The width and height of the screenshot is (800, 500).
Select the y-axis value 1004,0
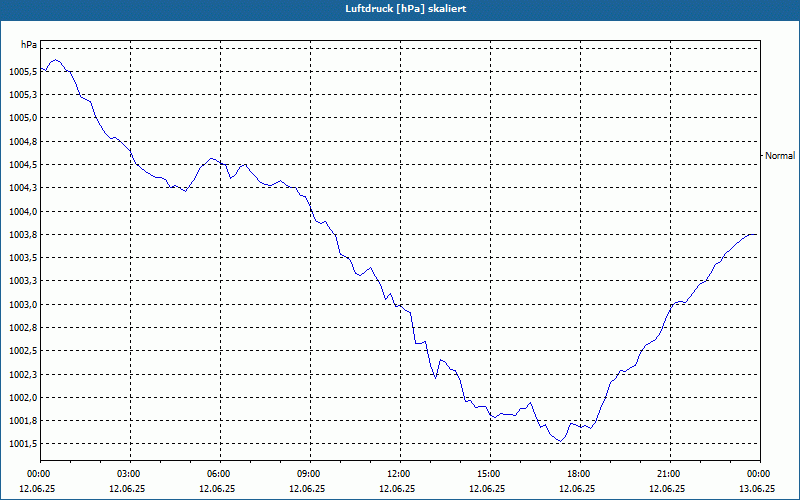(23, 212)
